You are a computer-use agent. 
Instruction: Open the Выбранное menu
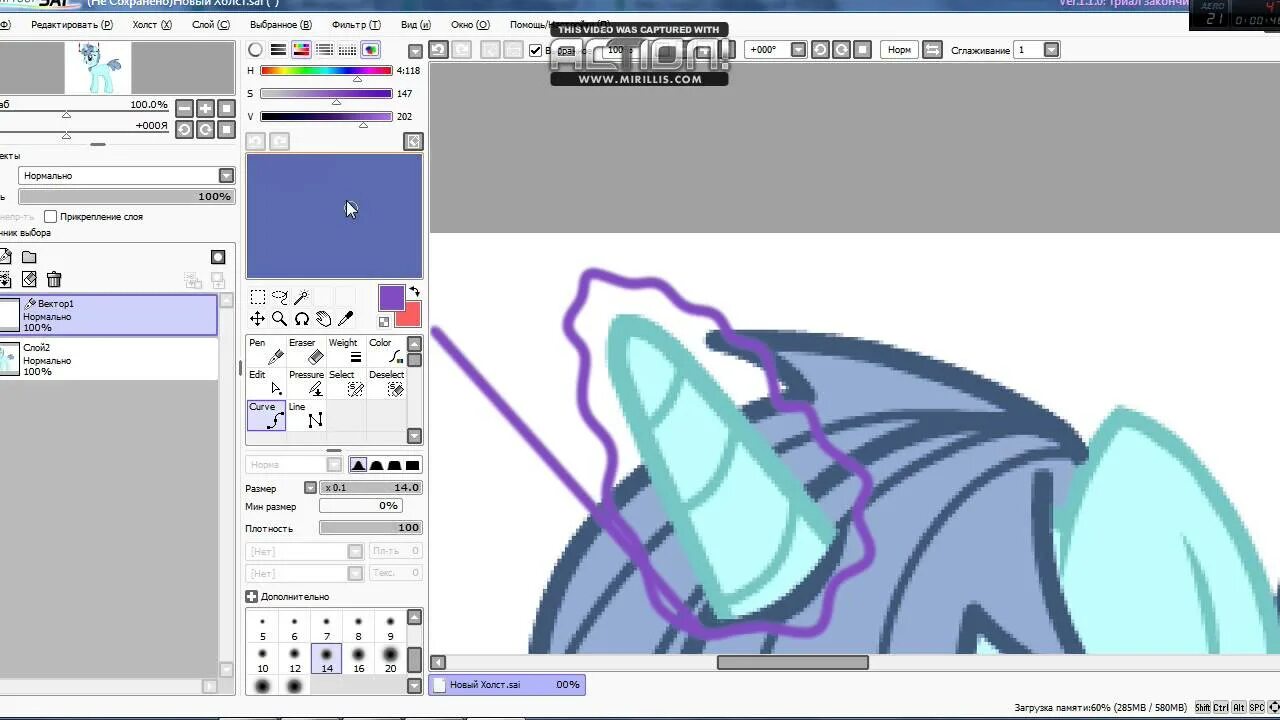tap(281, 24)
